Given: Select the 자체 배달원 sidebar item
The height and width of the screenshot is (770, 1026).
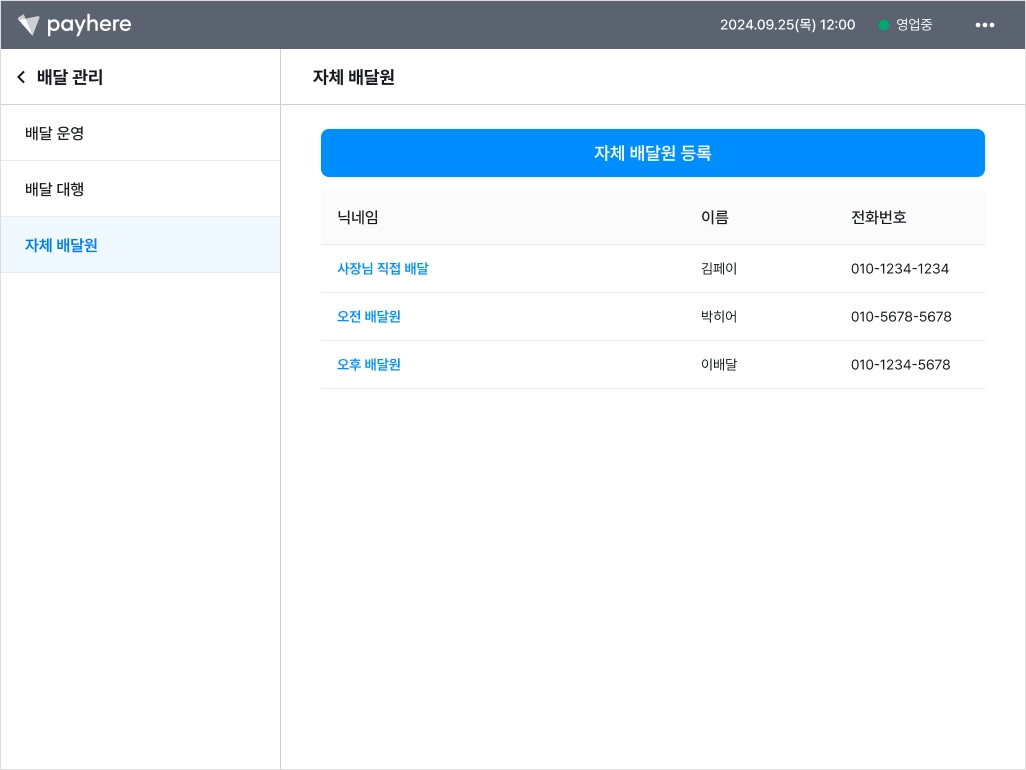Looking at the screenshot, I should point(141,245).
